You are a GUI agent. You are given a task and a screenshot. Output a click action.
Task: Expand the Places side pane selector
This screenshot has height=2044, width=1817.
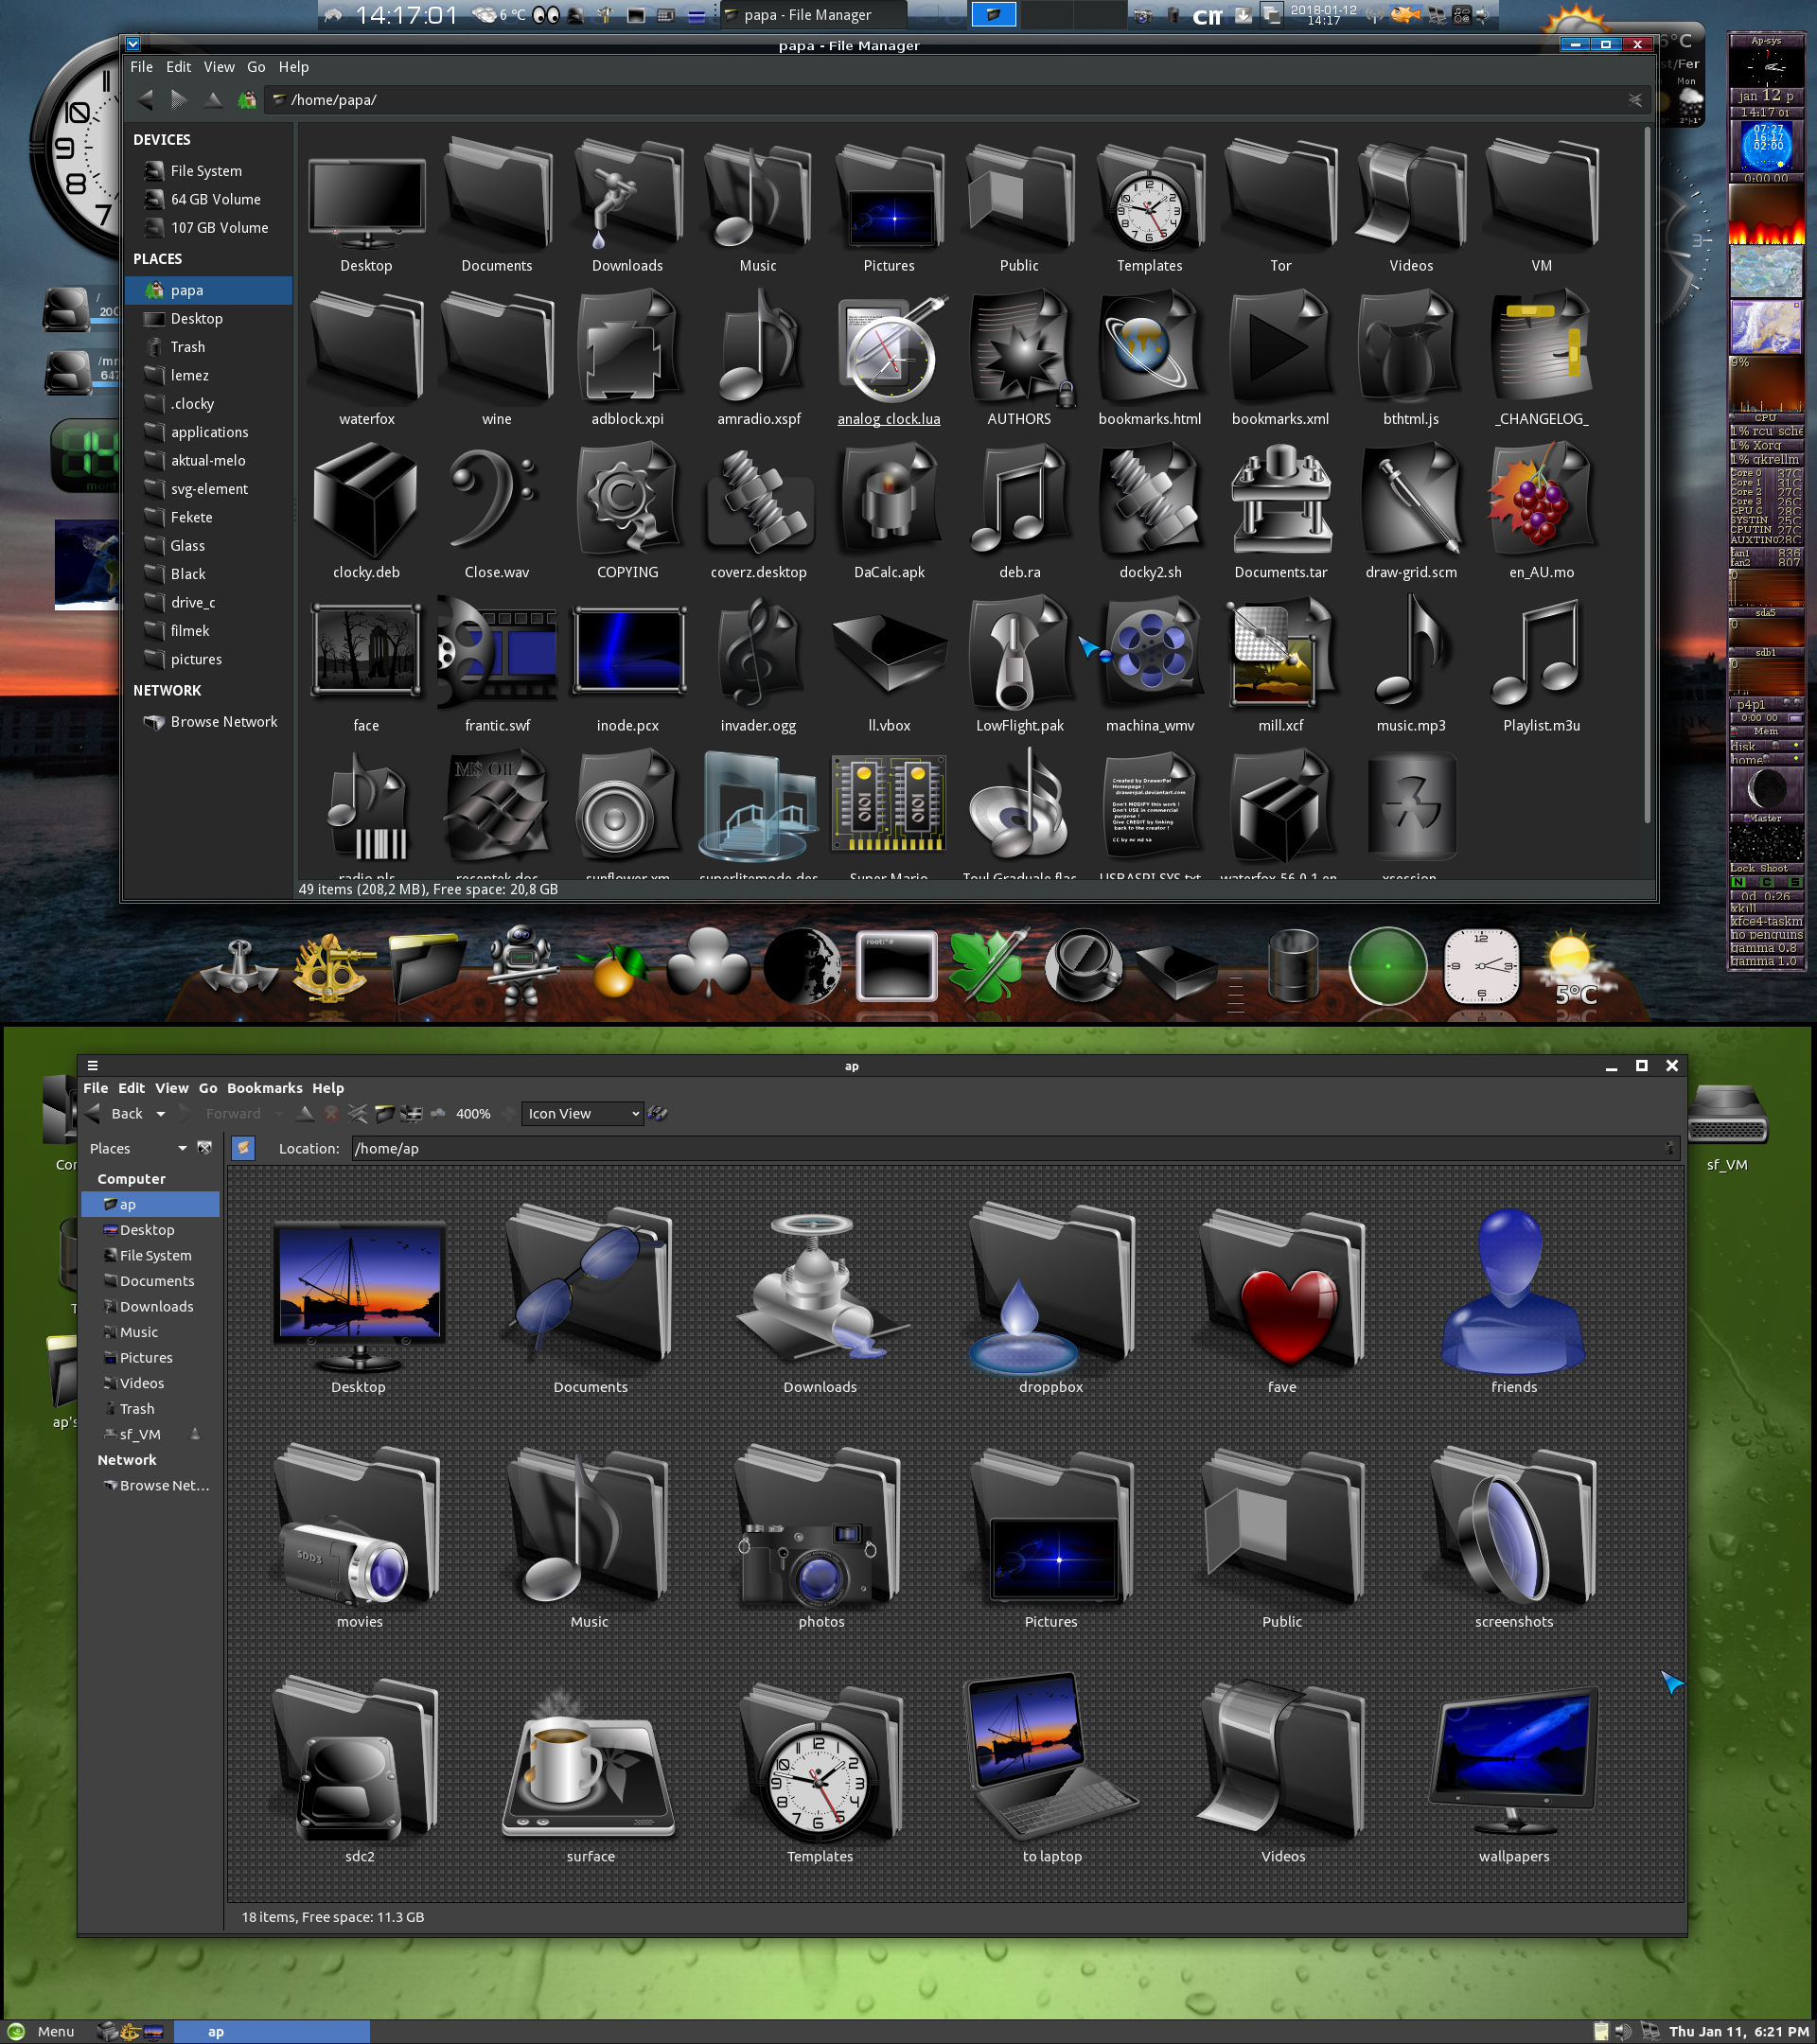click(182, 1148)
